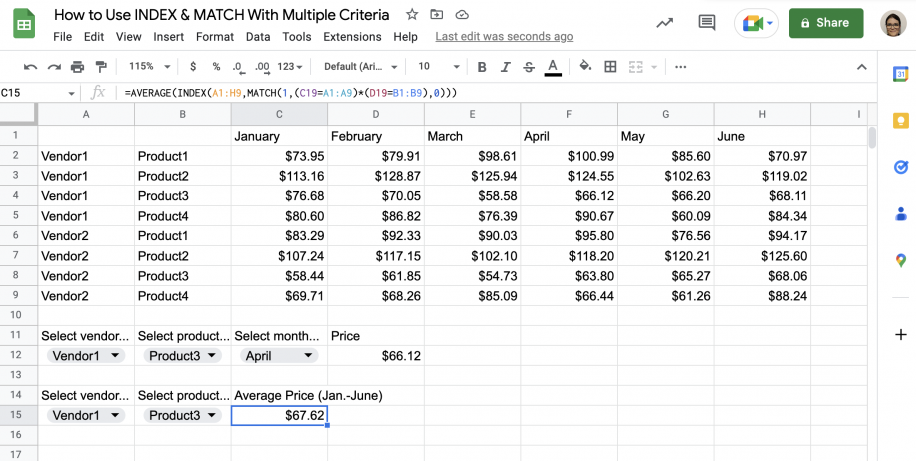
Task: Select cell with $66.12 price result
Action: [376, 355]
